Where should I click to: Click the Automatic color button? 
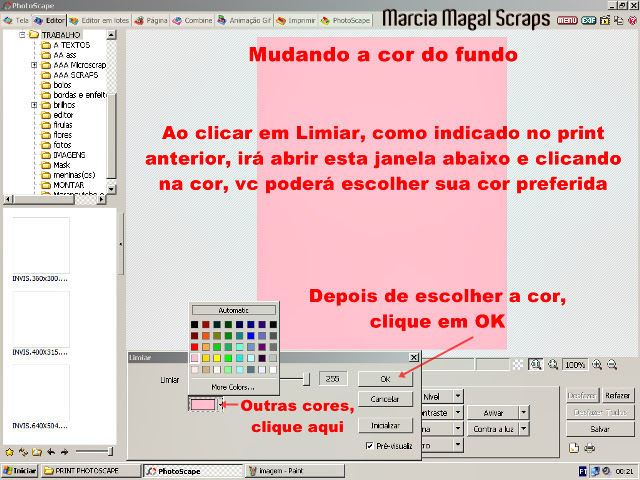tap(233, 310)
